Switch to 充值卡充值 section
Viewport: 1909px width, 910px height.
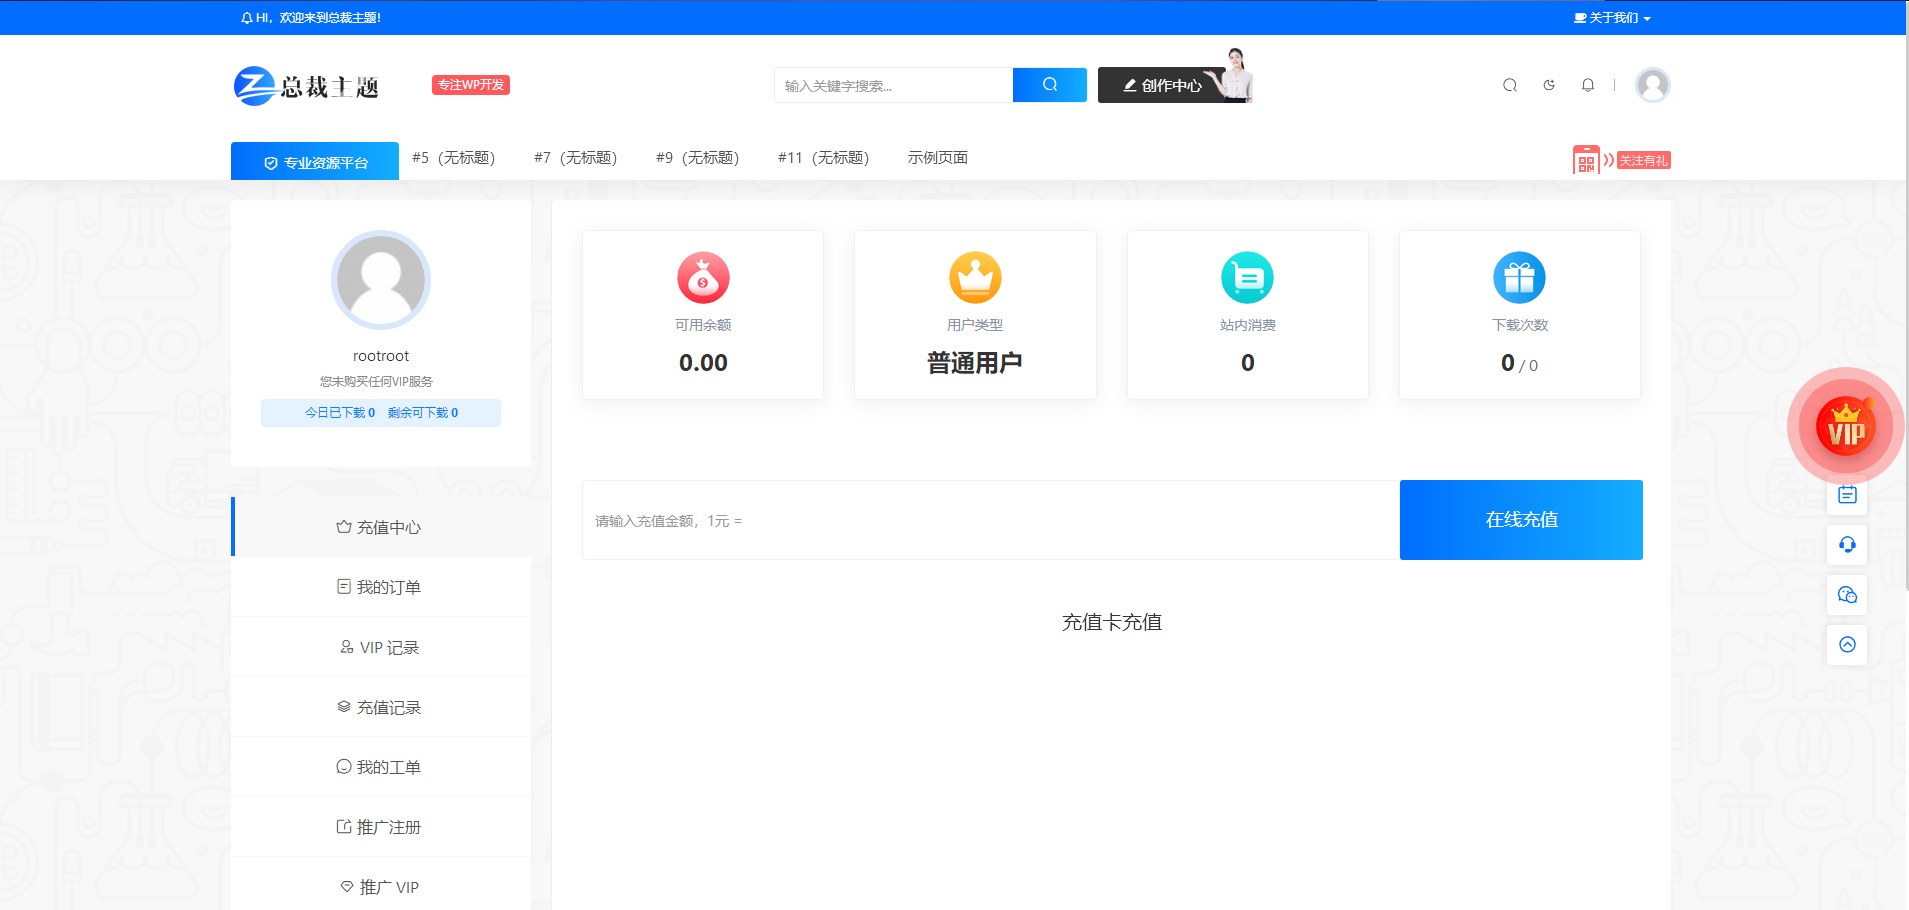[x=1111, y=622]
